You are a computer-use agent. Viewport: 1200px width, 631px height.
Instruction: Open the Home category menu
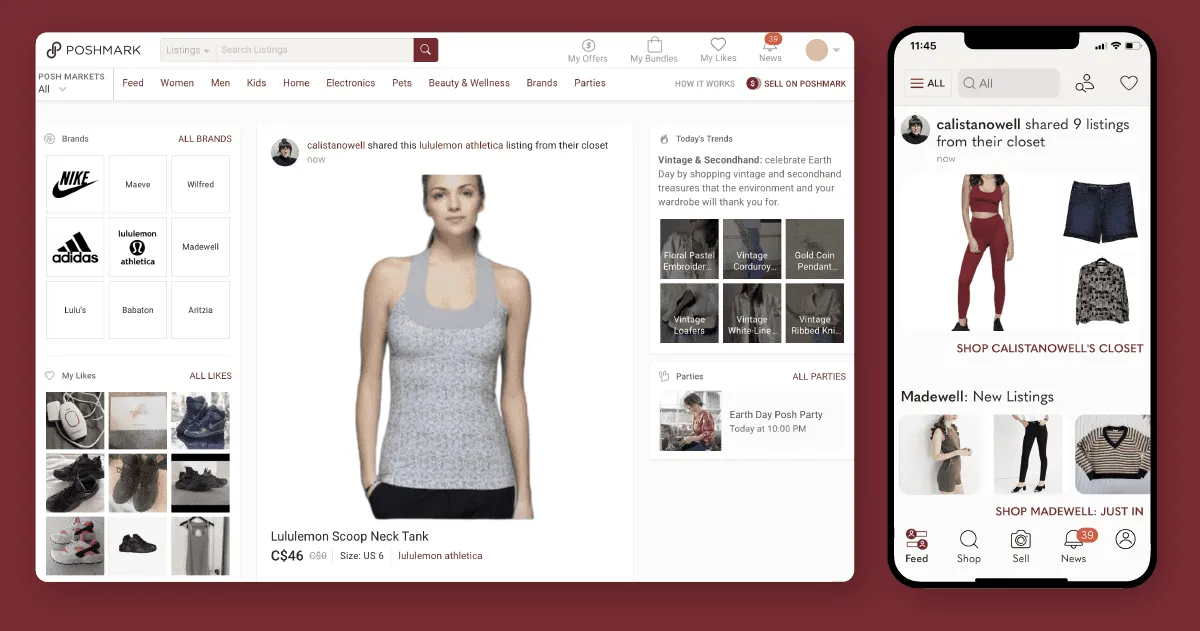click(x=296, y=83)
